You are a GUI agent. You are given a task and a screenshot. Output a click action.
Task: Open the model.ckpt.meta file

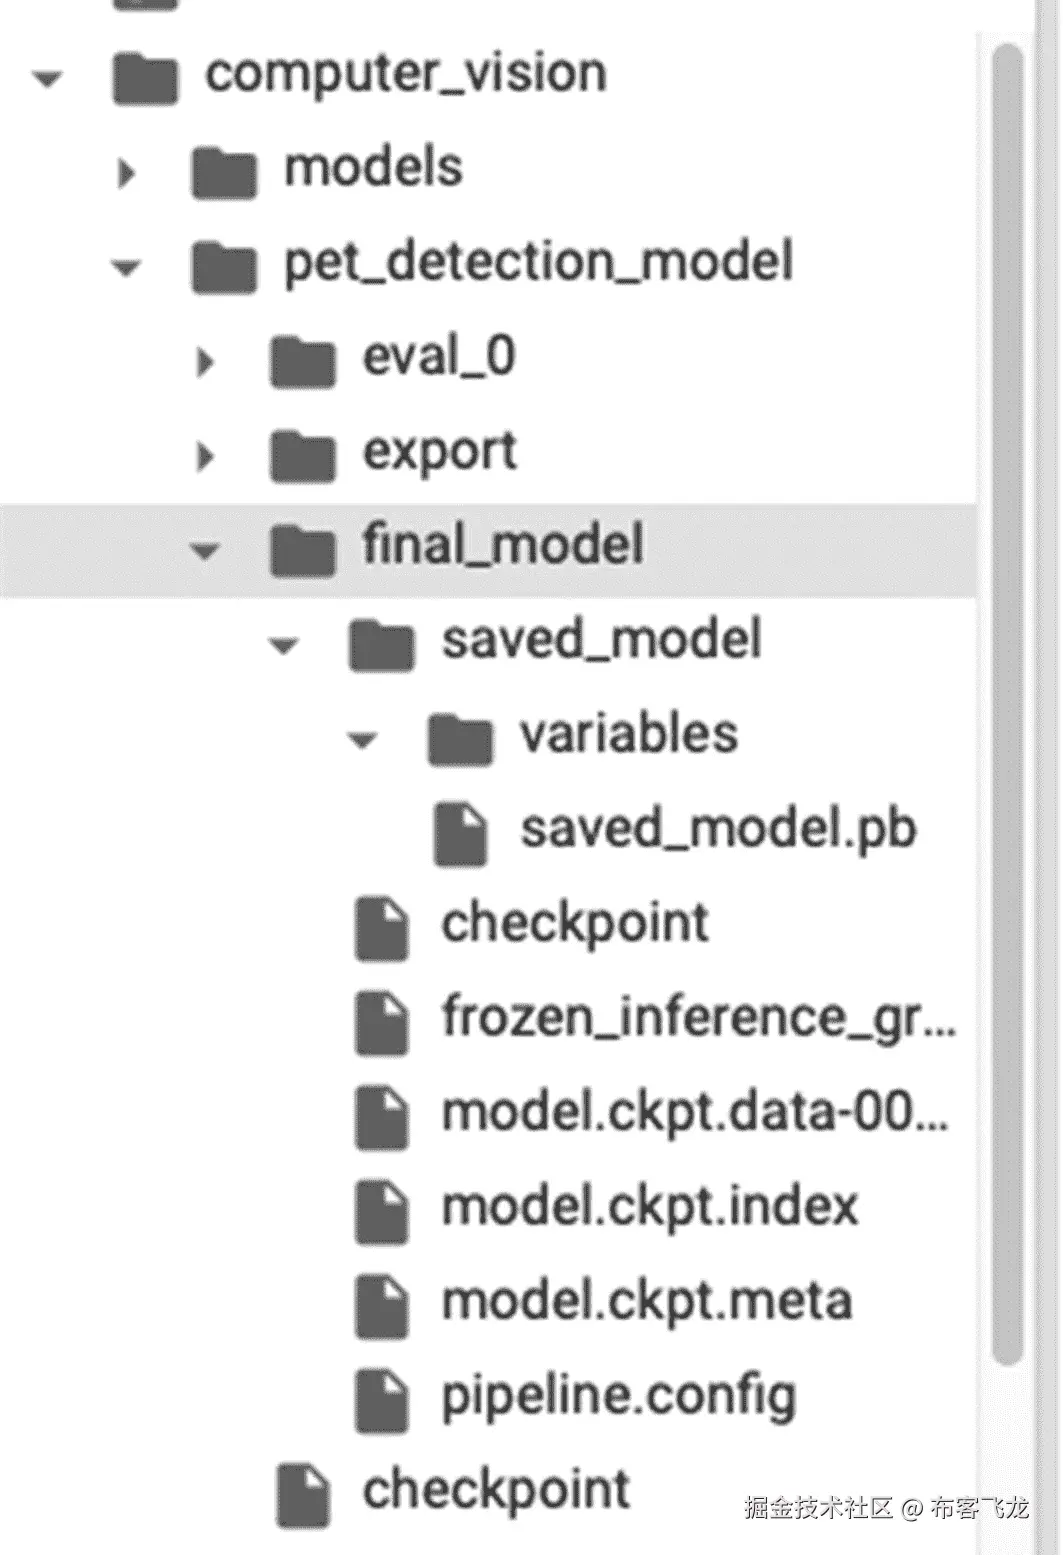(x=646, y=1301)
